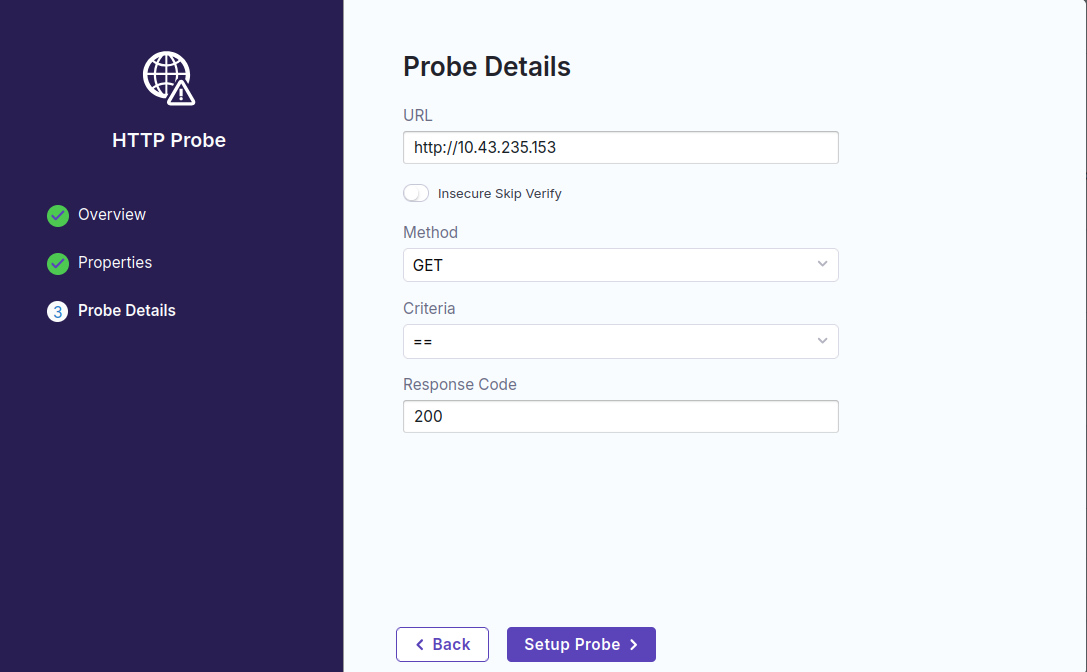The height and width of the screenshot is (672, 1087).
Task: Go to the Properties step
Action: pos(115,263)
